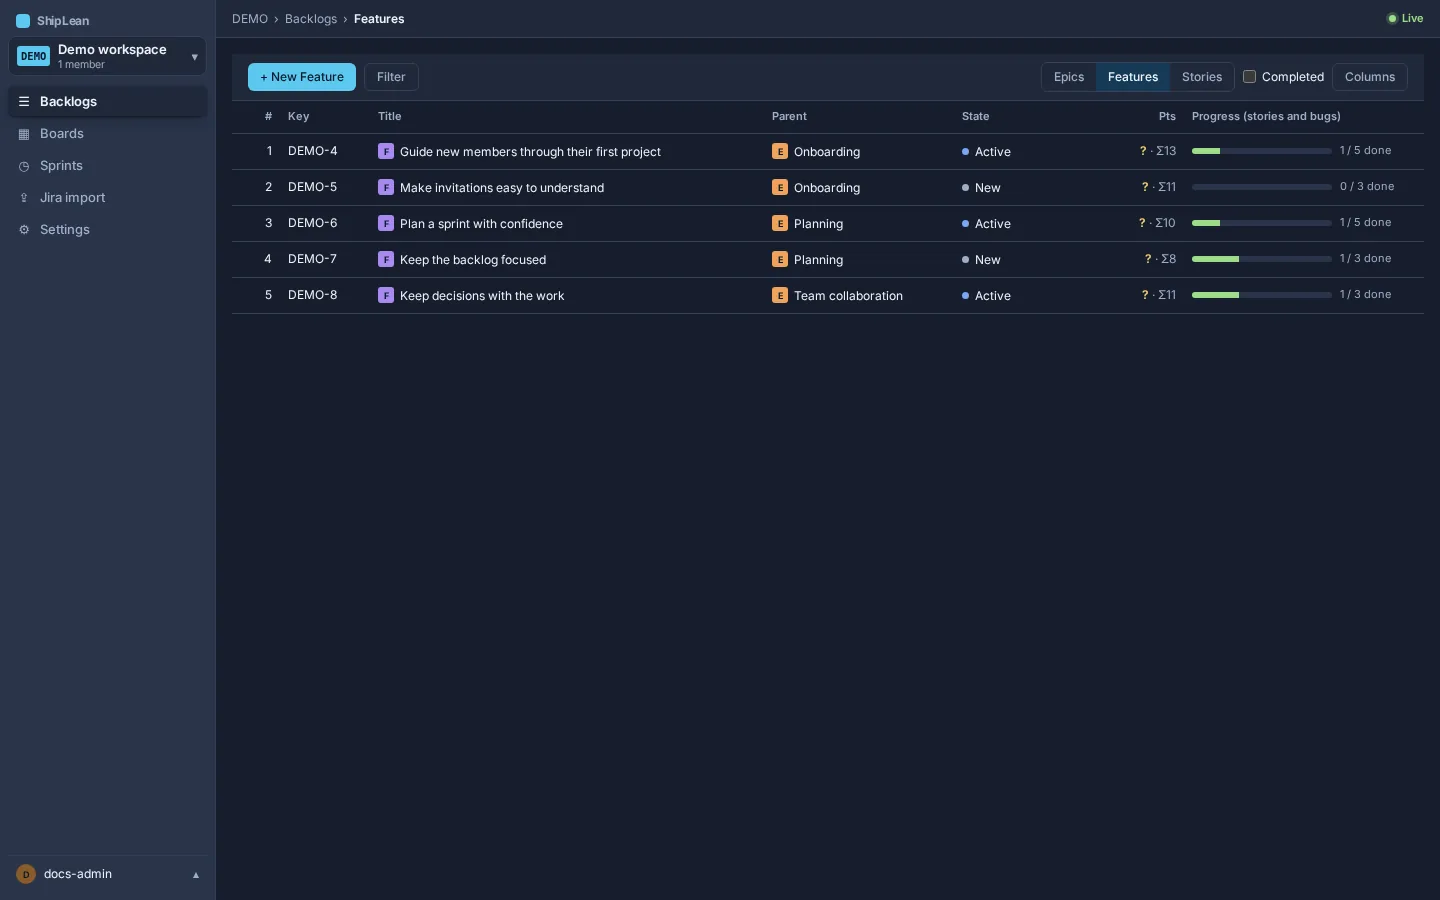Click epic icon in DEMO-7 Planning parent cell

coord(780,259)
